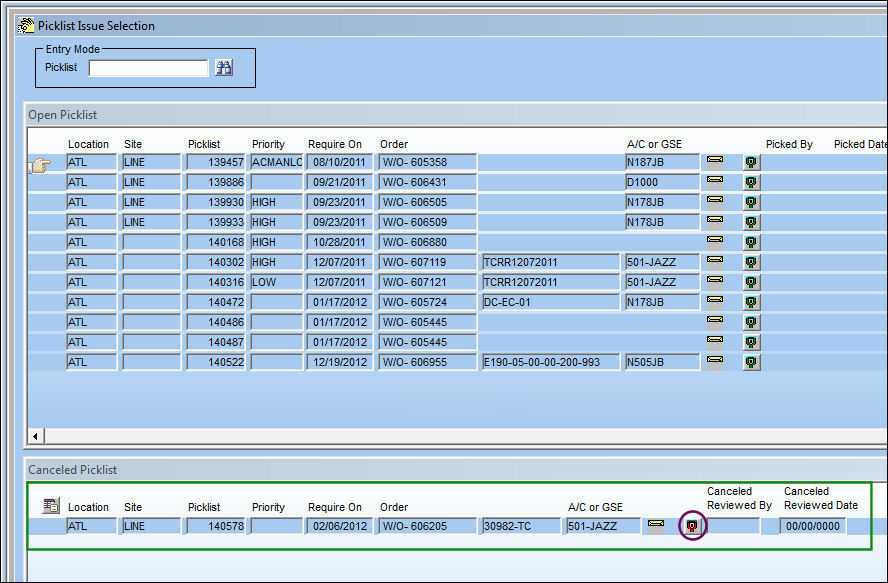The width and height of the screenshot is (888, 583).
Task: Click the E190-05-00-00-200-993 cell
Action: click(550, 362)
